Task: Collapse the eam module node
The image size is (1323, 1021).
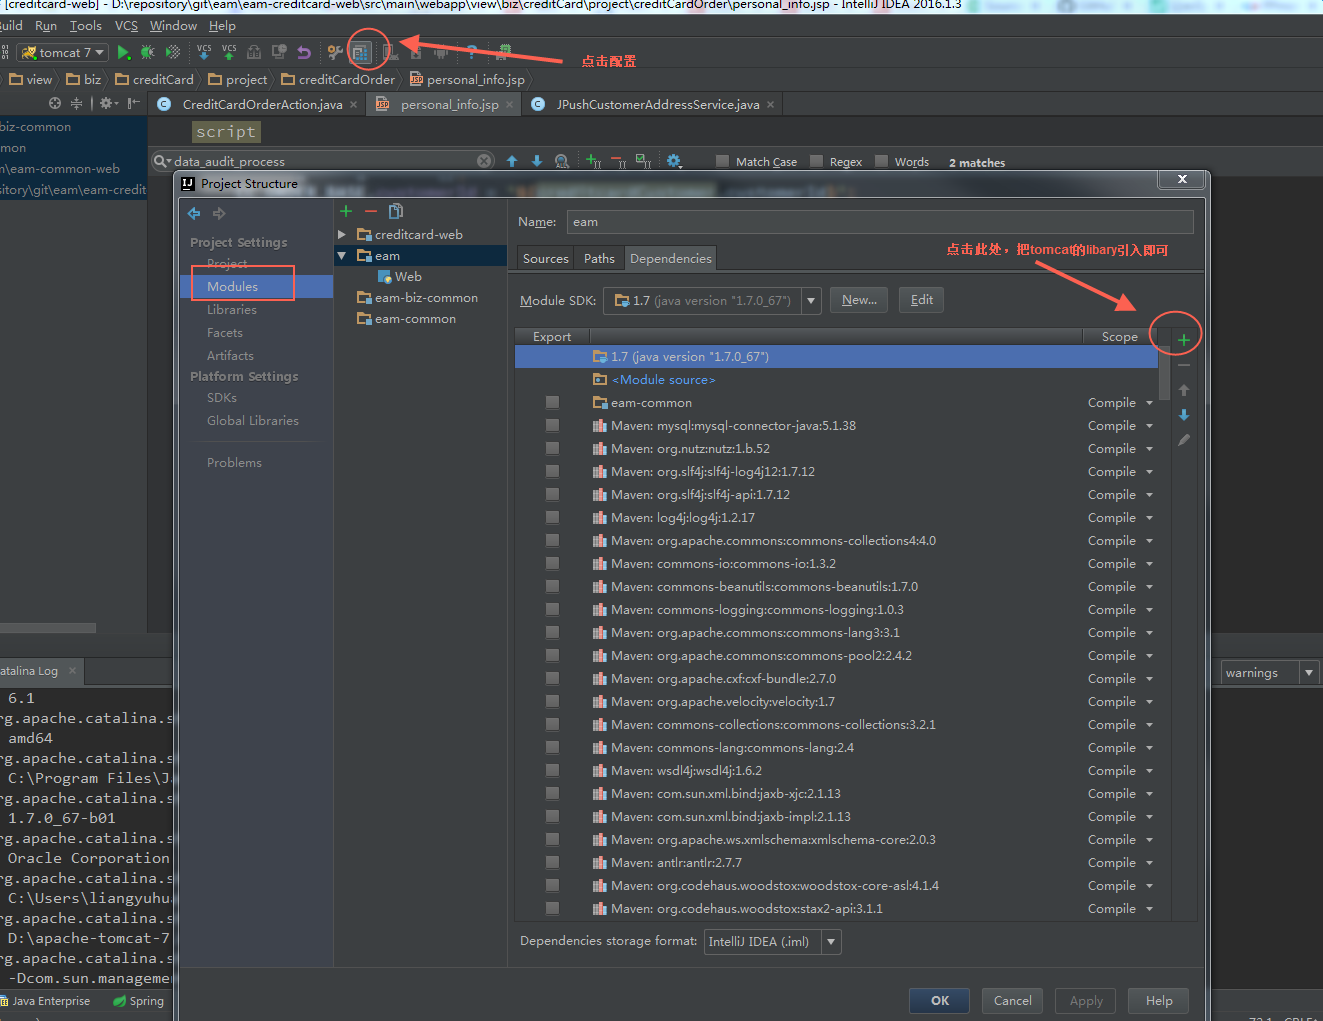Action: [x=342, y=255]
